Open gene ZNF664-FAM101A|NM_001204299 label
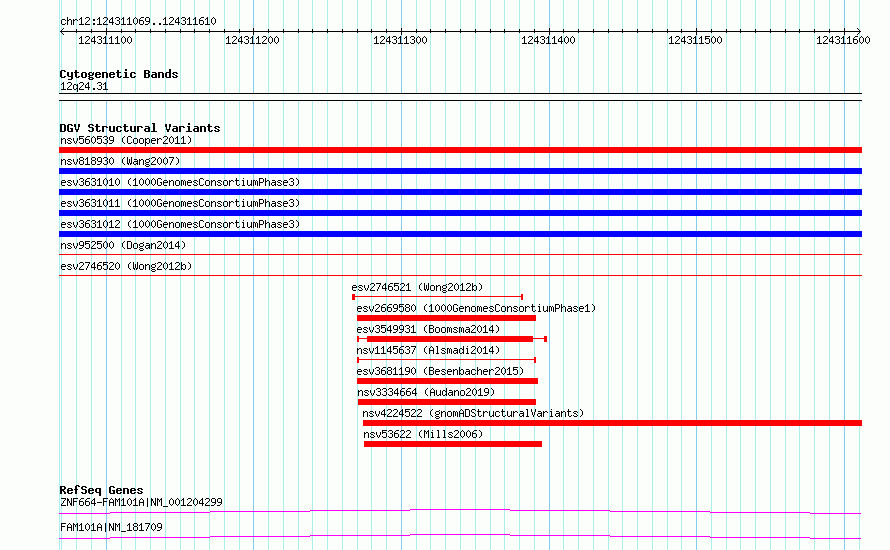 [x=141, y=502]
